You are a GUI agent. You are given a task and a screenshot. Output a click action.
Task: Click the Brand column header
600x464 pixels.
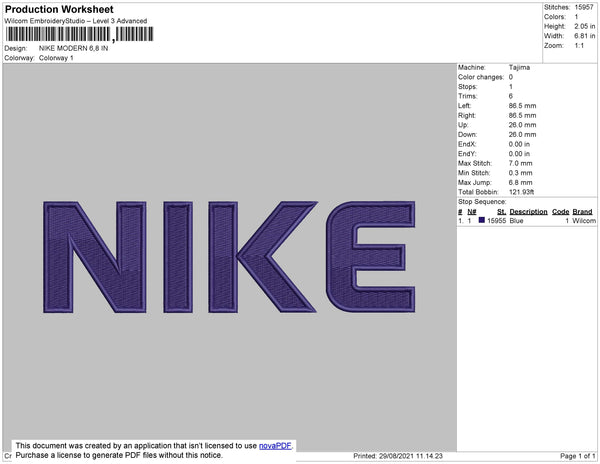coord(583,212)
